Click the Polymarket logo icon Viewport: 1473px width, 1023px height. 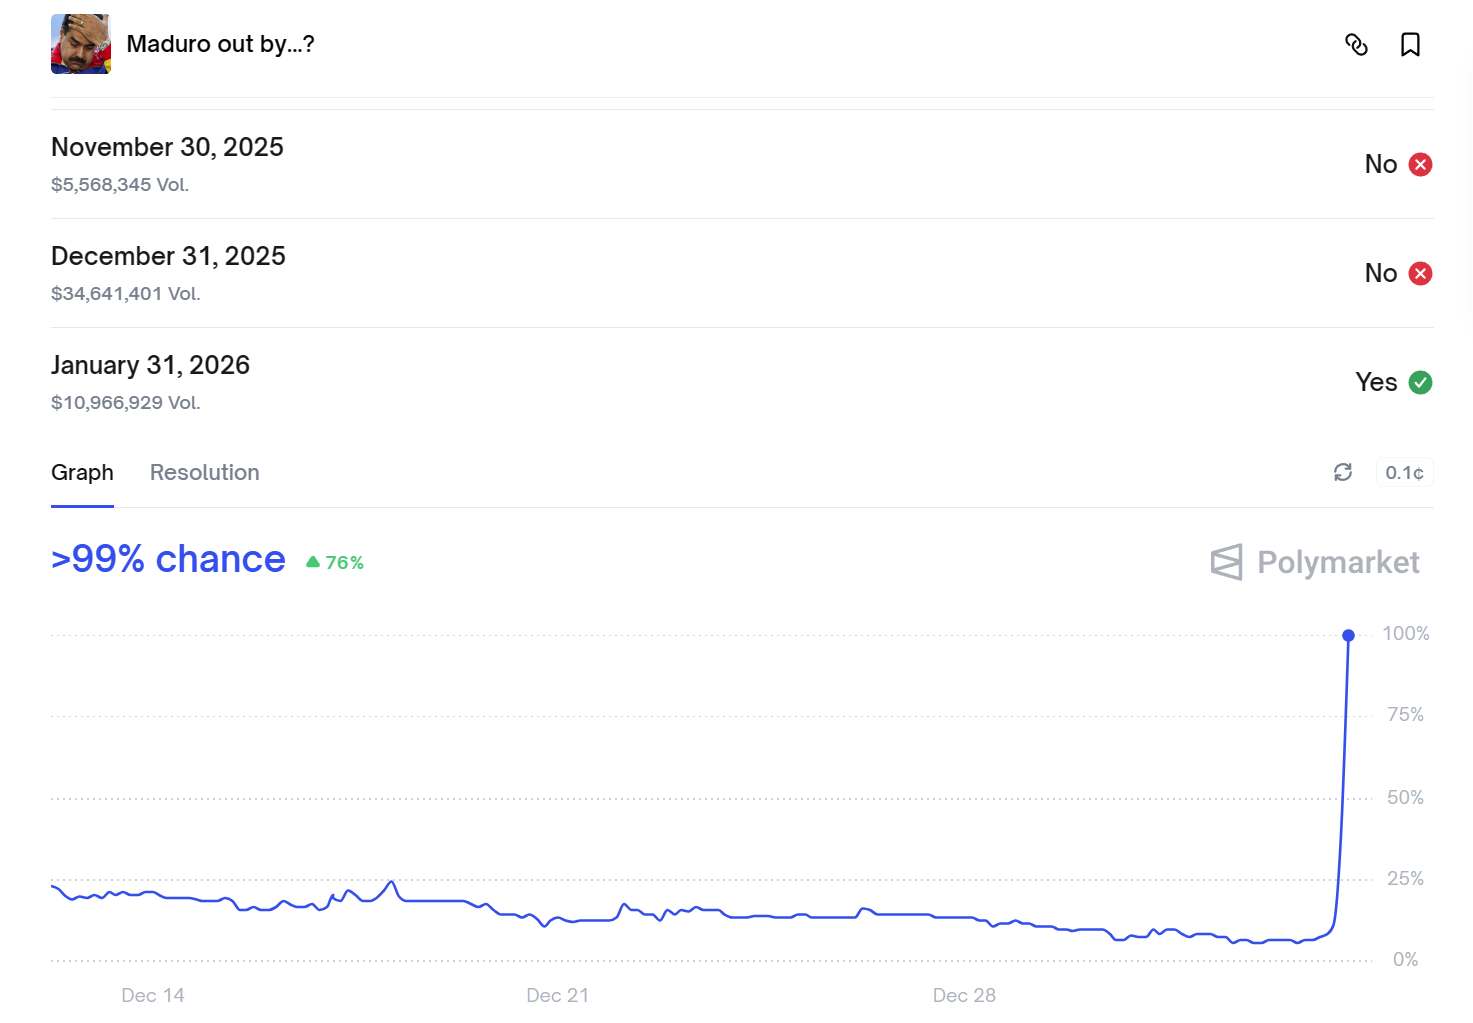[1226, 562]
